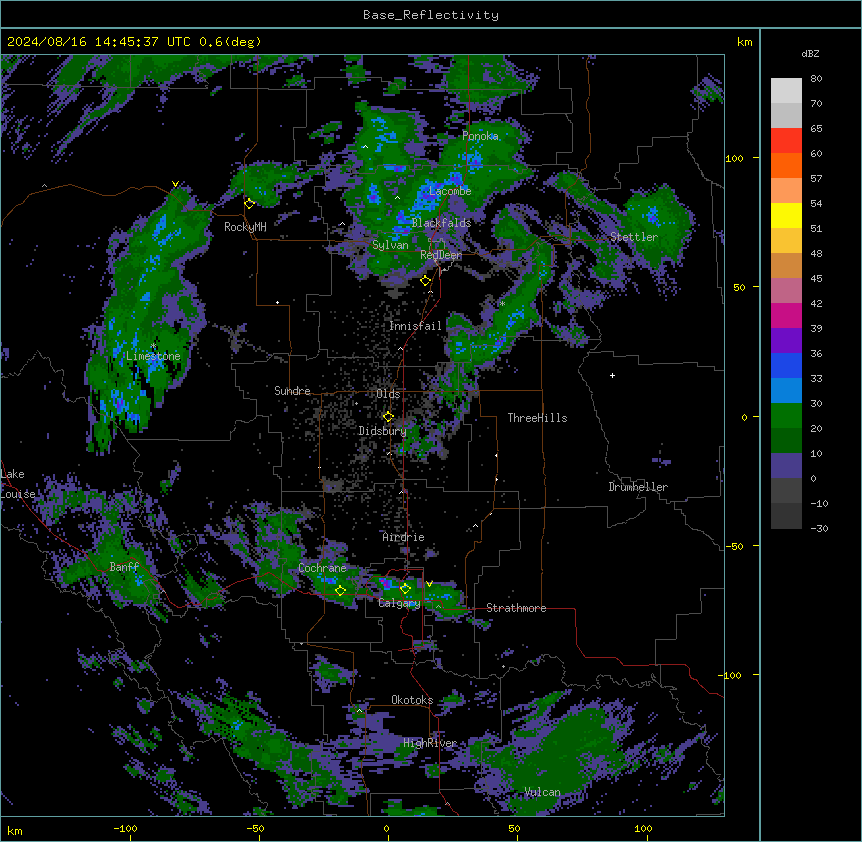Select the light blue 33-30 dBZ swatch

coord(786,390)
